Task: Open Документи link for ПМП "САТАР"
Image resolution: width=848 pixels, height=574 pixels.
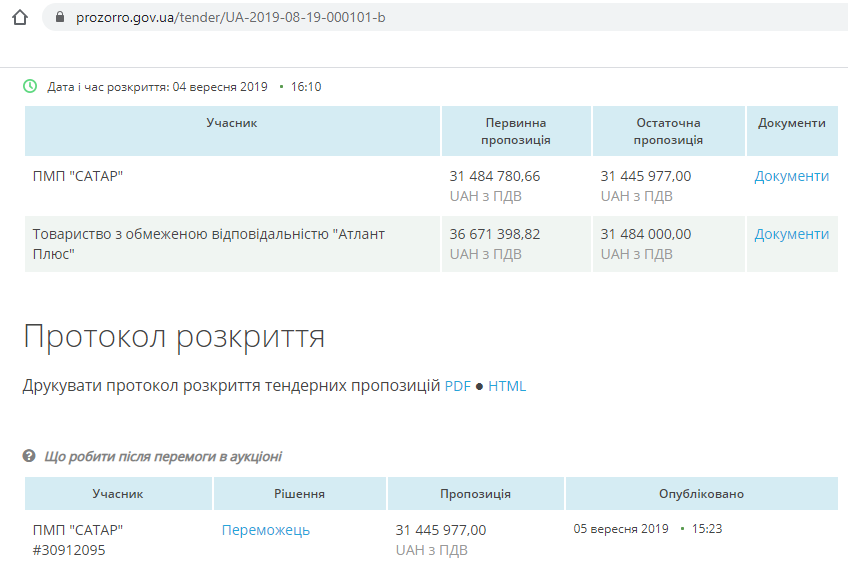Action: [x=791, y=176]
